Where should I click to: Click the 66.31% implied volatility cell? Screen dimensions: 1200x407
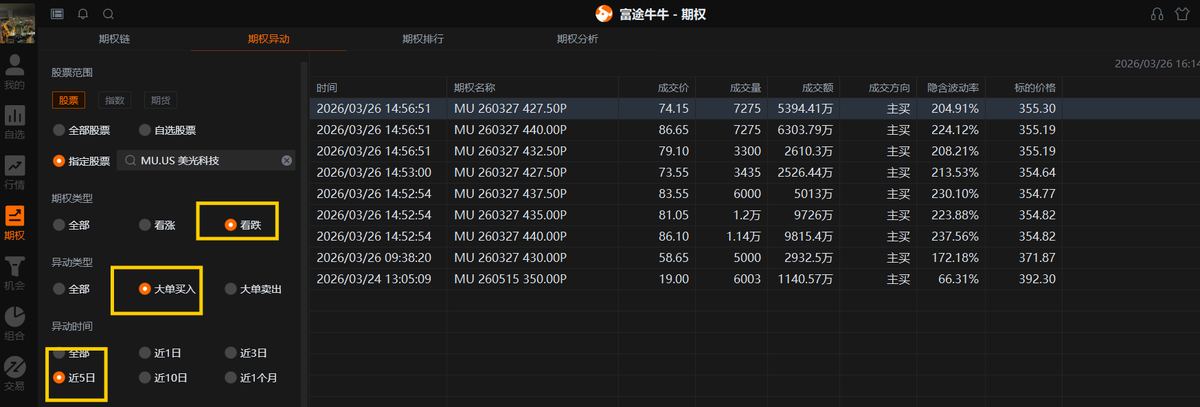[959, 279]
